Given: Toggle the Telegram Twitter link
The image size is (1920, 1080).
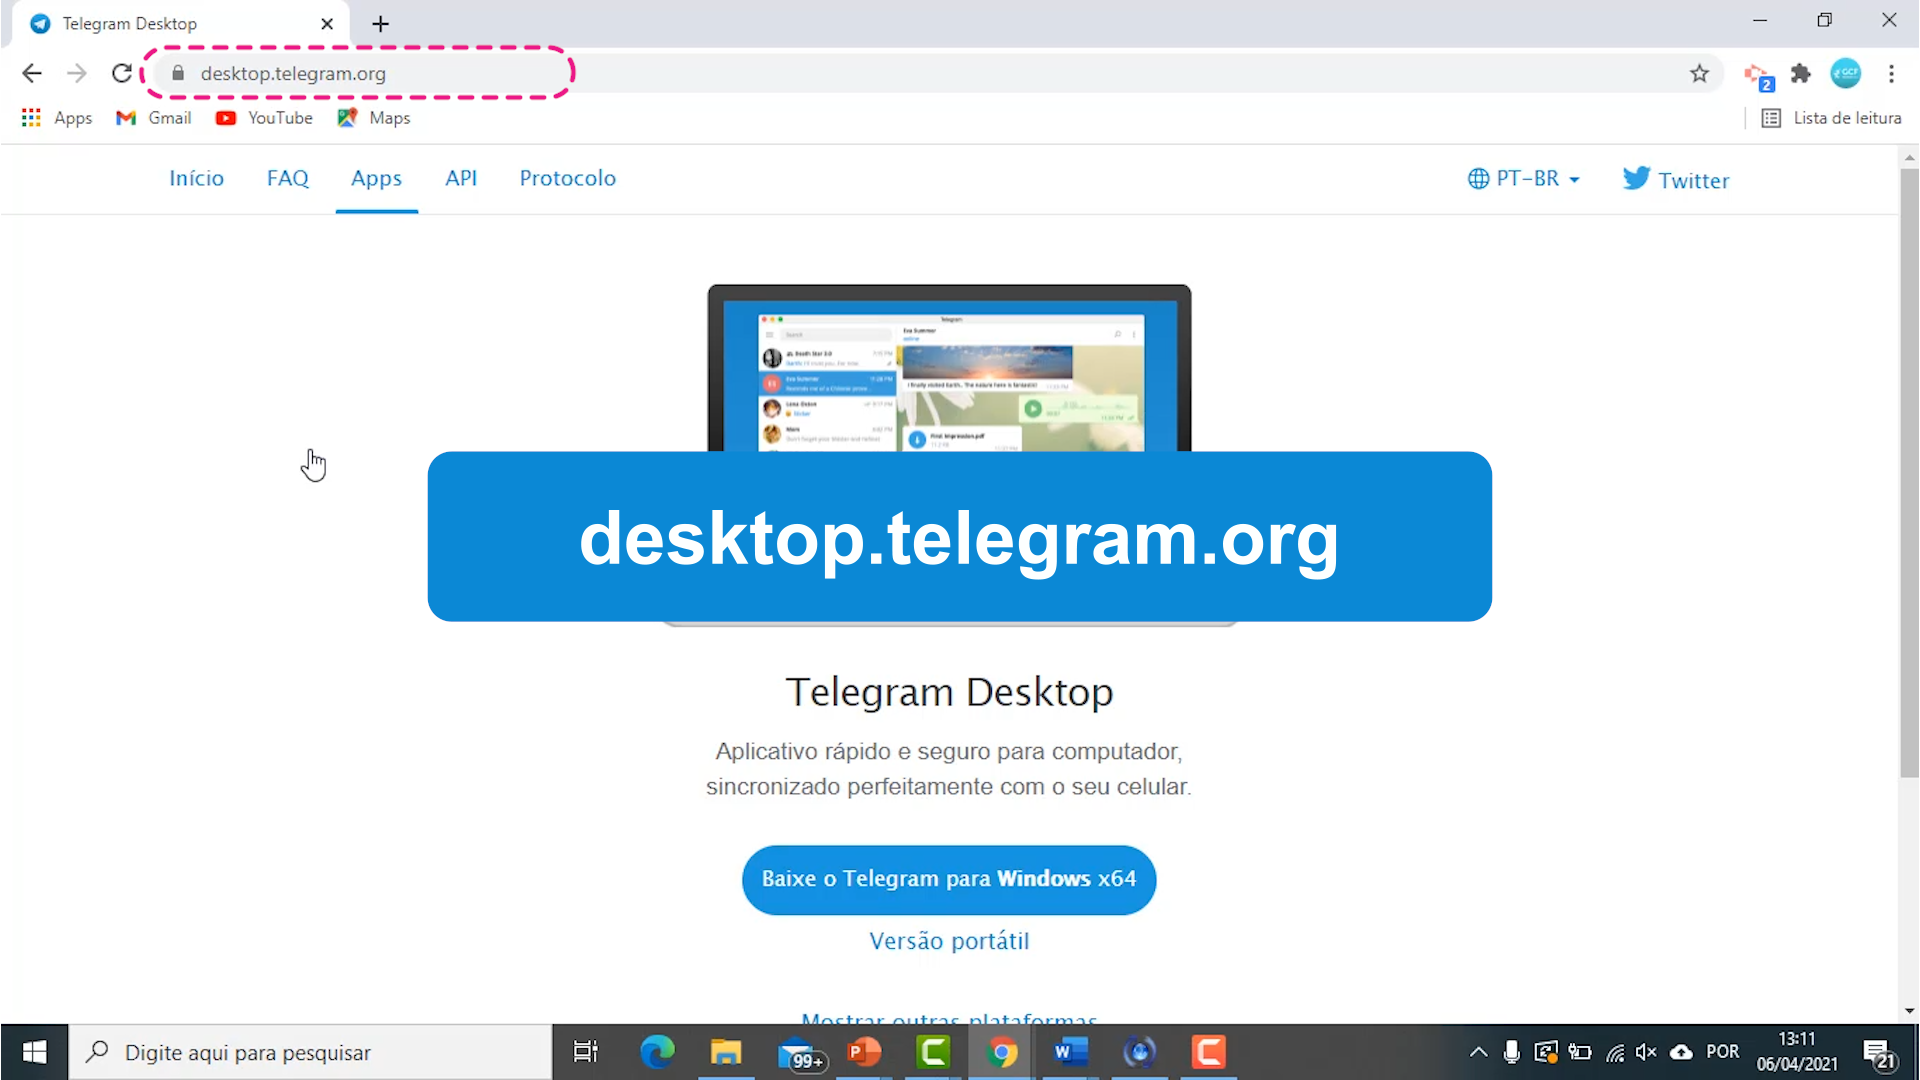Looking at the screenshot, I should click(1677, 178).
